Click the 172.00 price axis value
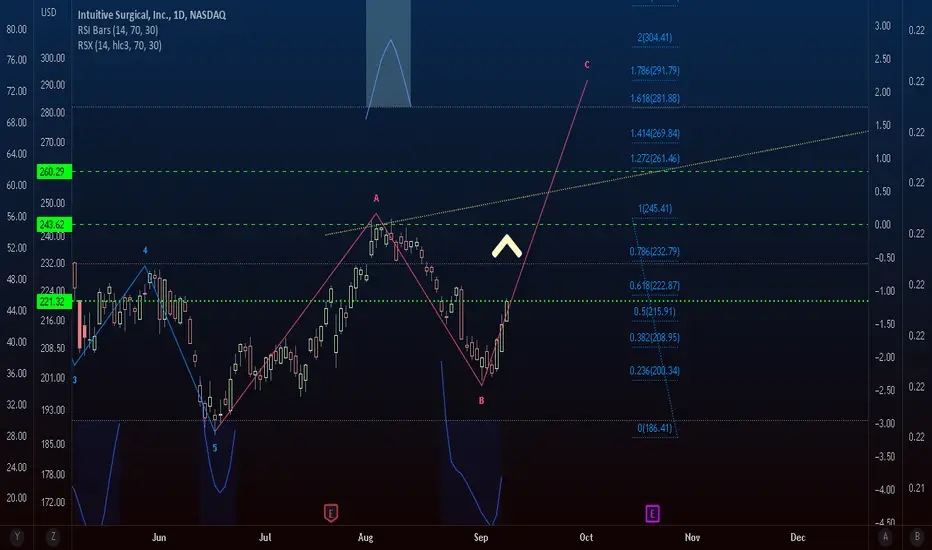The image size is (932, 550). tap(53, 502)
